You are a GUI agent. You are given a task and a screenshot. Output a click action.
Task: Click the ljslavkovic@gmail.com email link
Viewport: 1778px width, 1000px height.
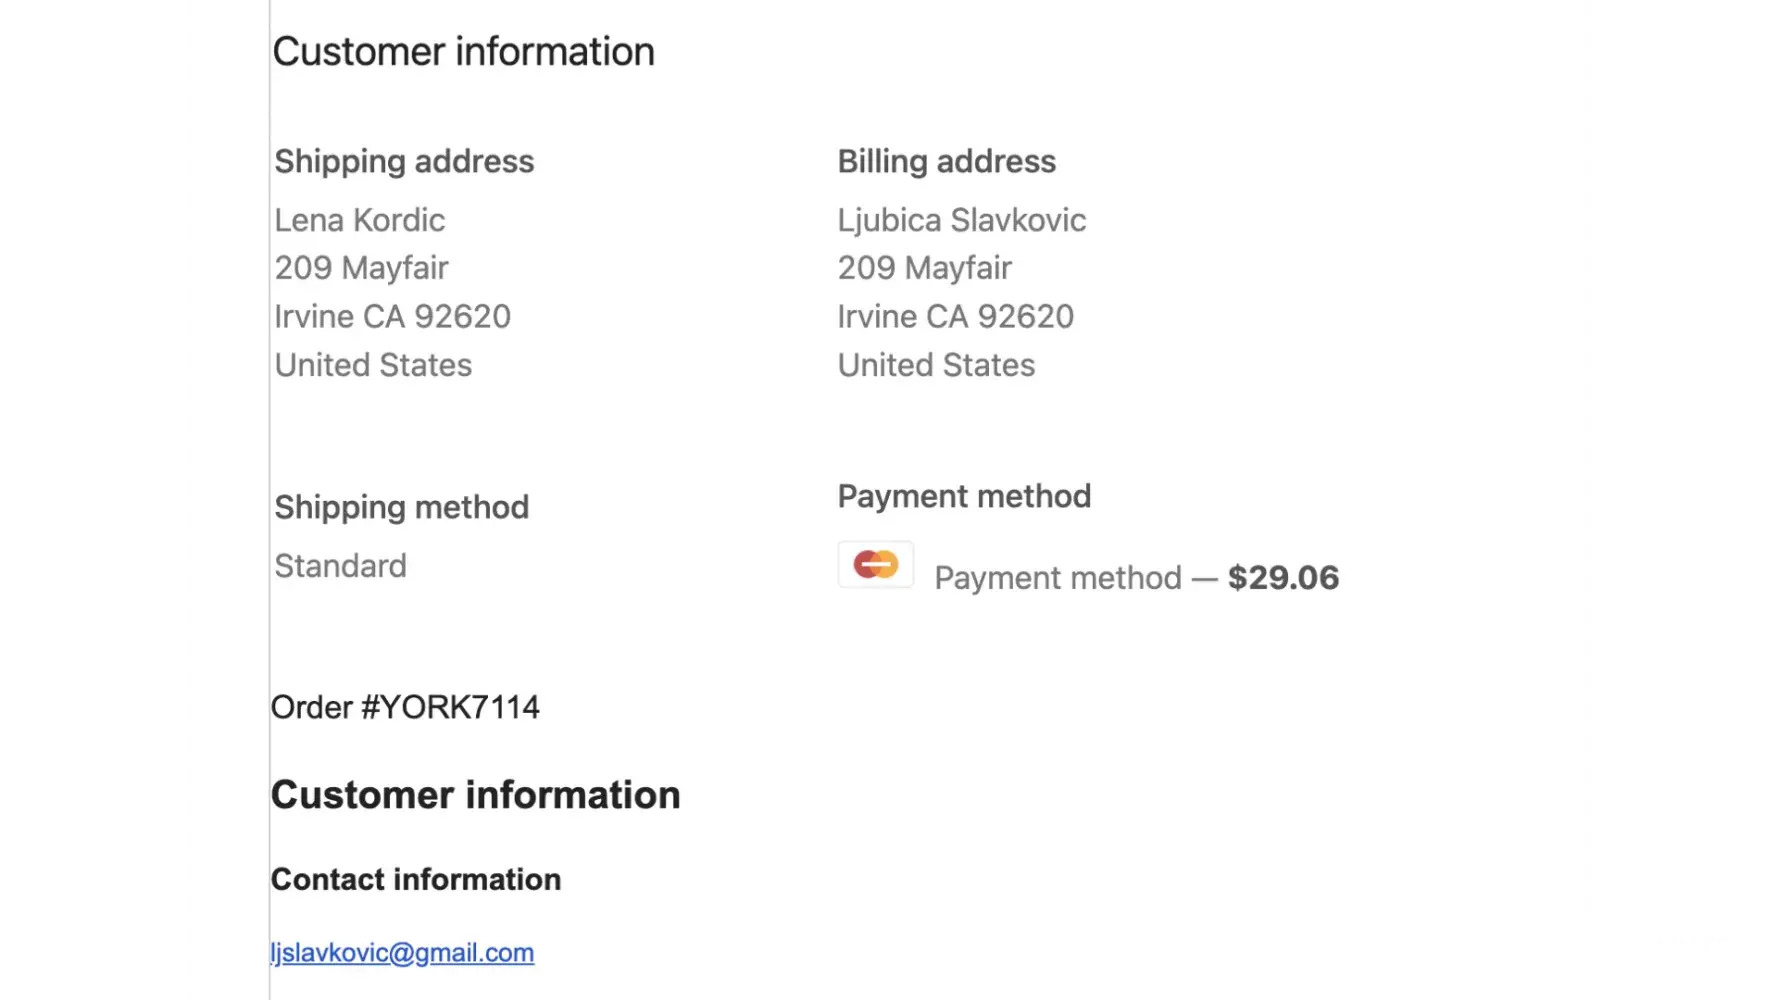[x=402, y=953]
